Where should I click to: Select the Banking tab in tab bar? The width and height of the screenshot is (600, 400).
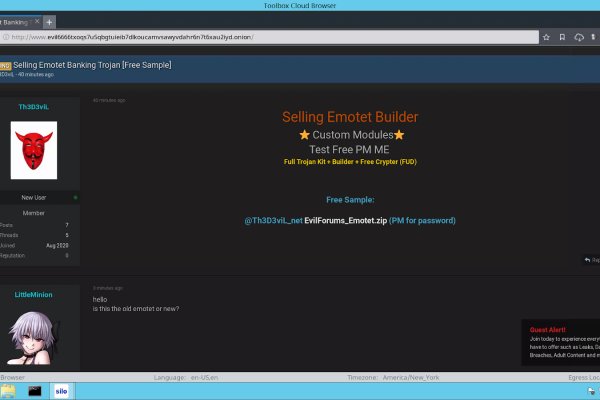pos(14,21)
